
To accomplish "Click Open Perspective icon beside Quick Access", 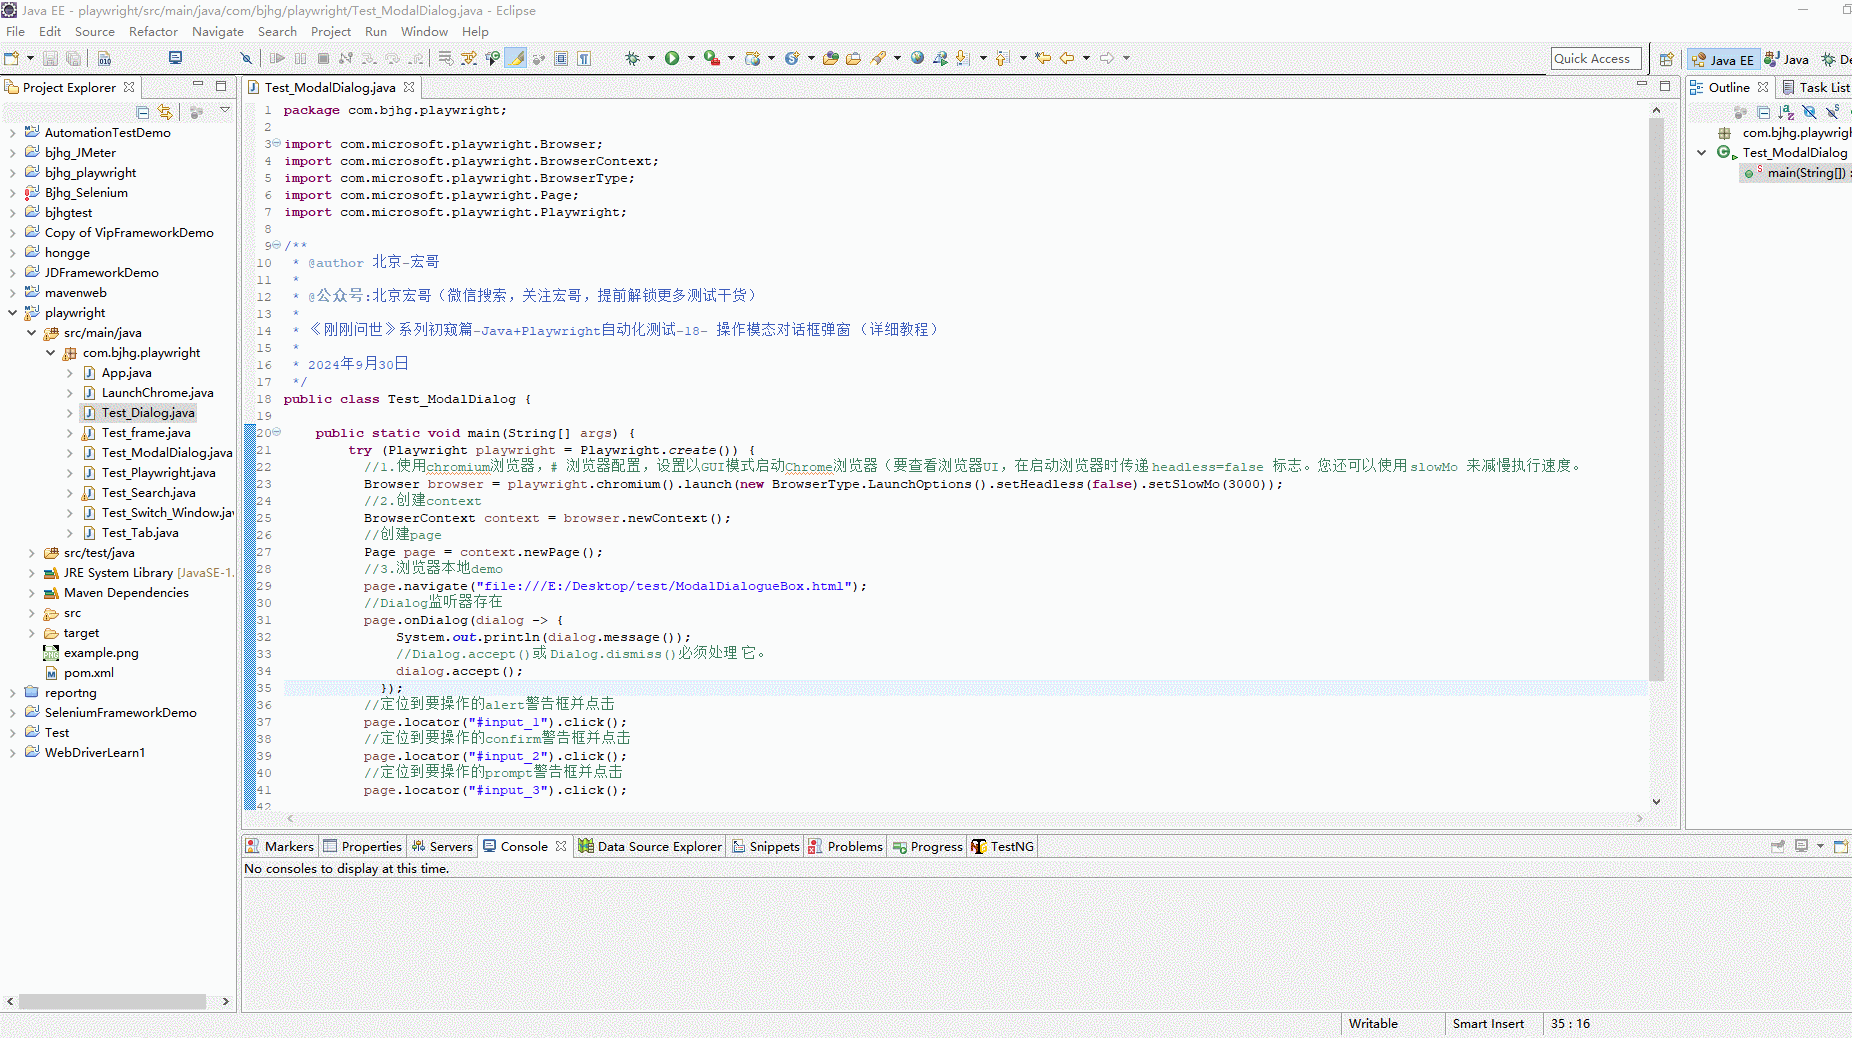I will tap(1666, 59).
